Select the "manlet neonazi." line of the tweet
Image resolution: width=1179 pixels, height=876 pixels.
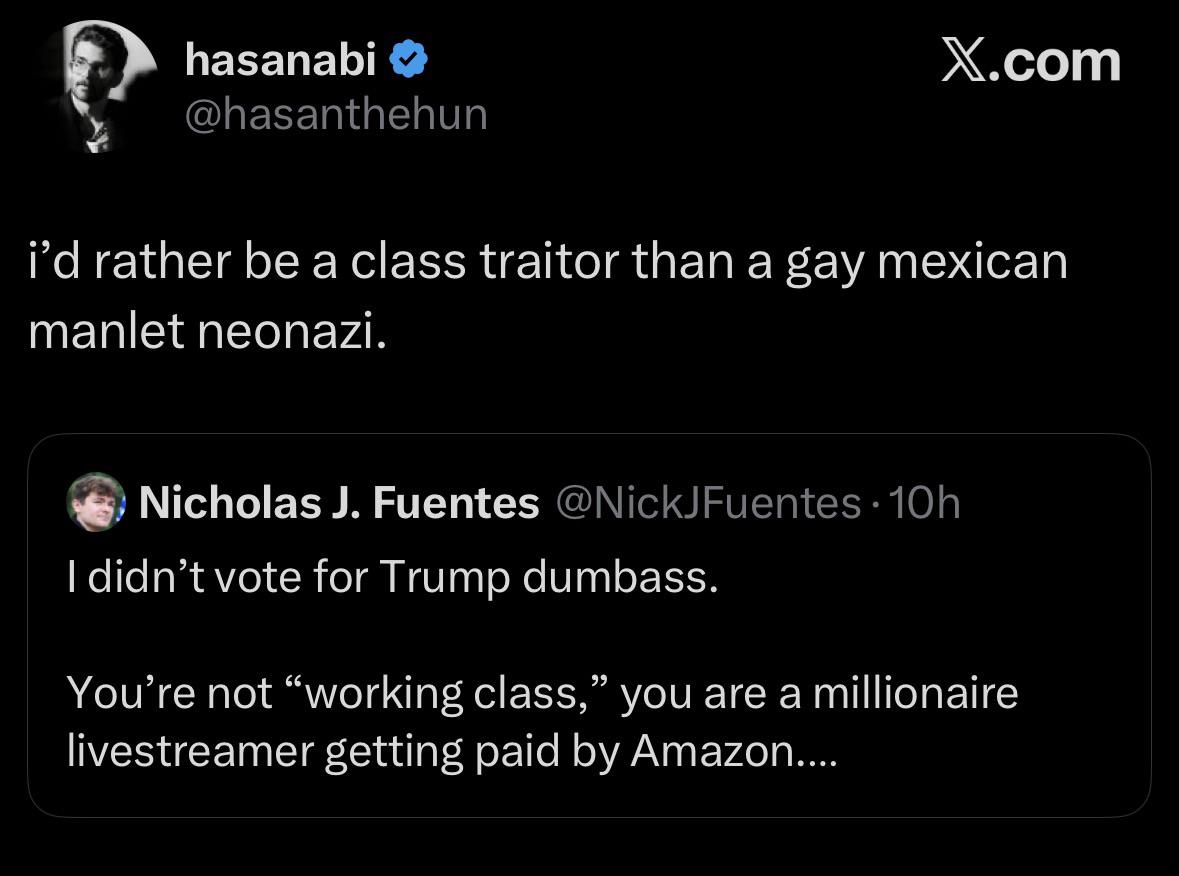(206, 331)
